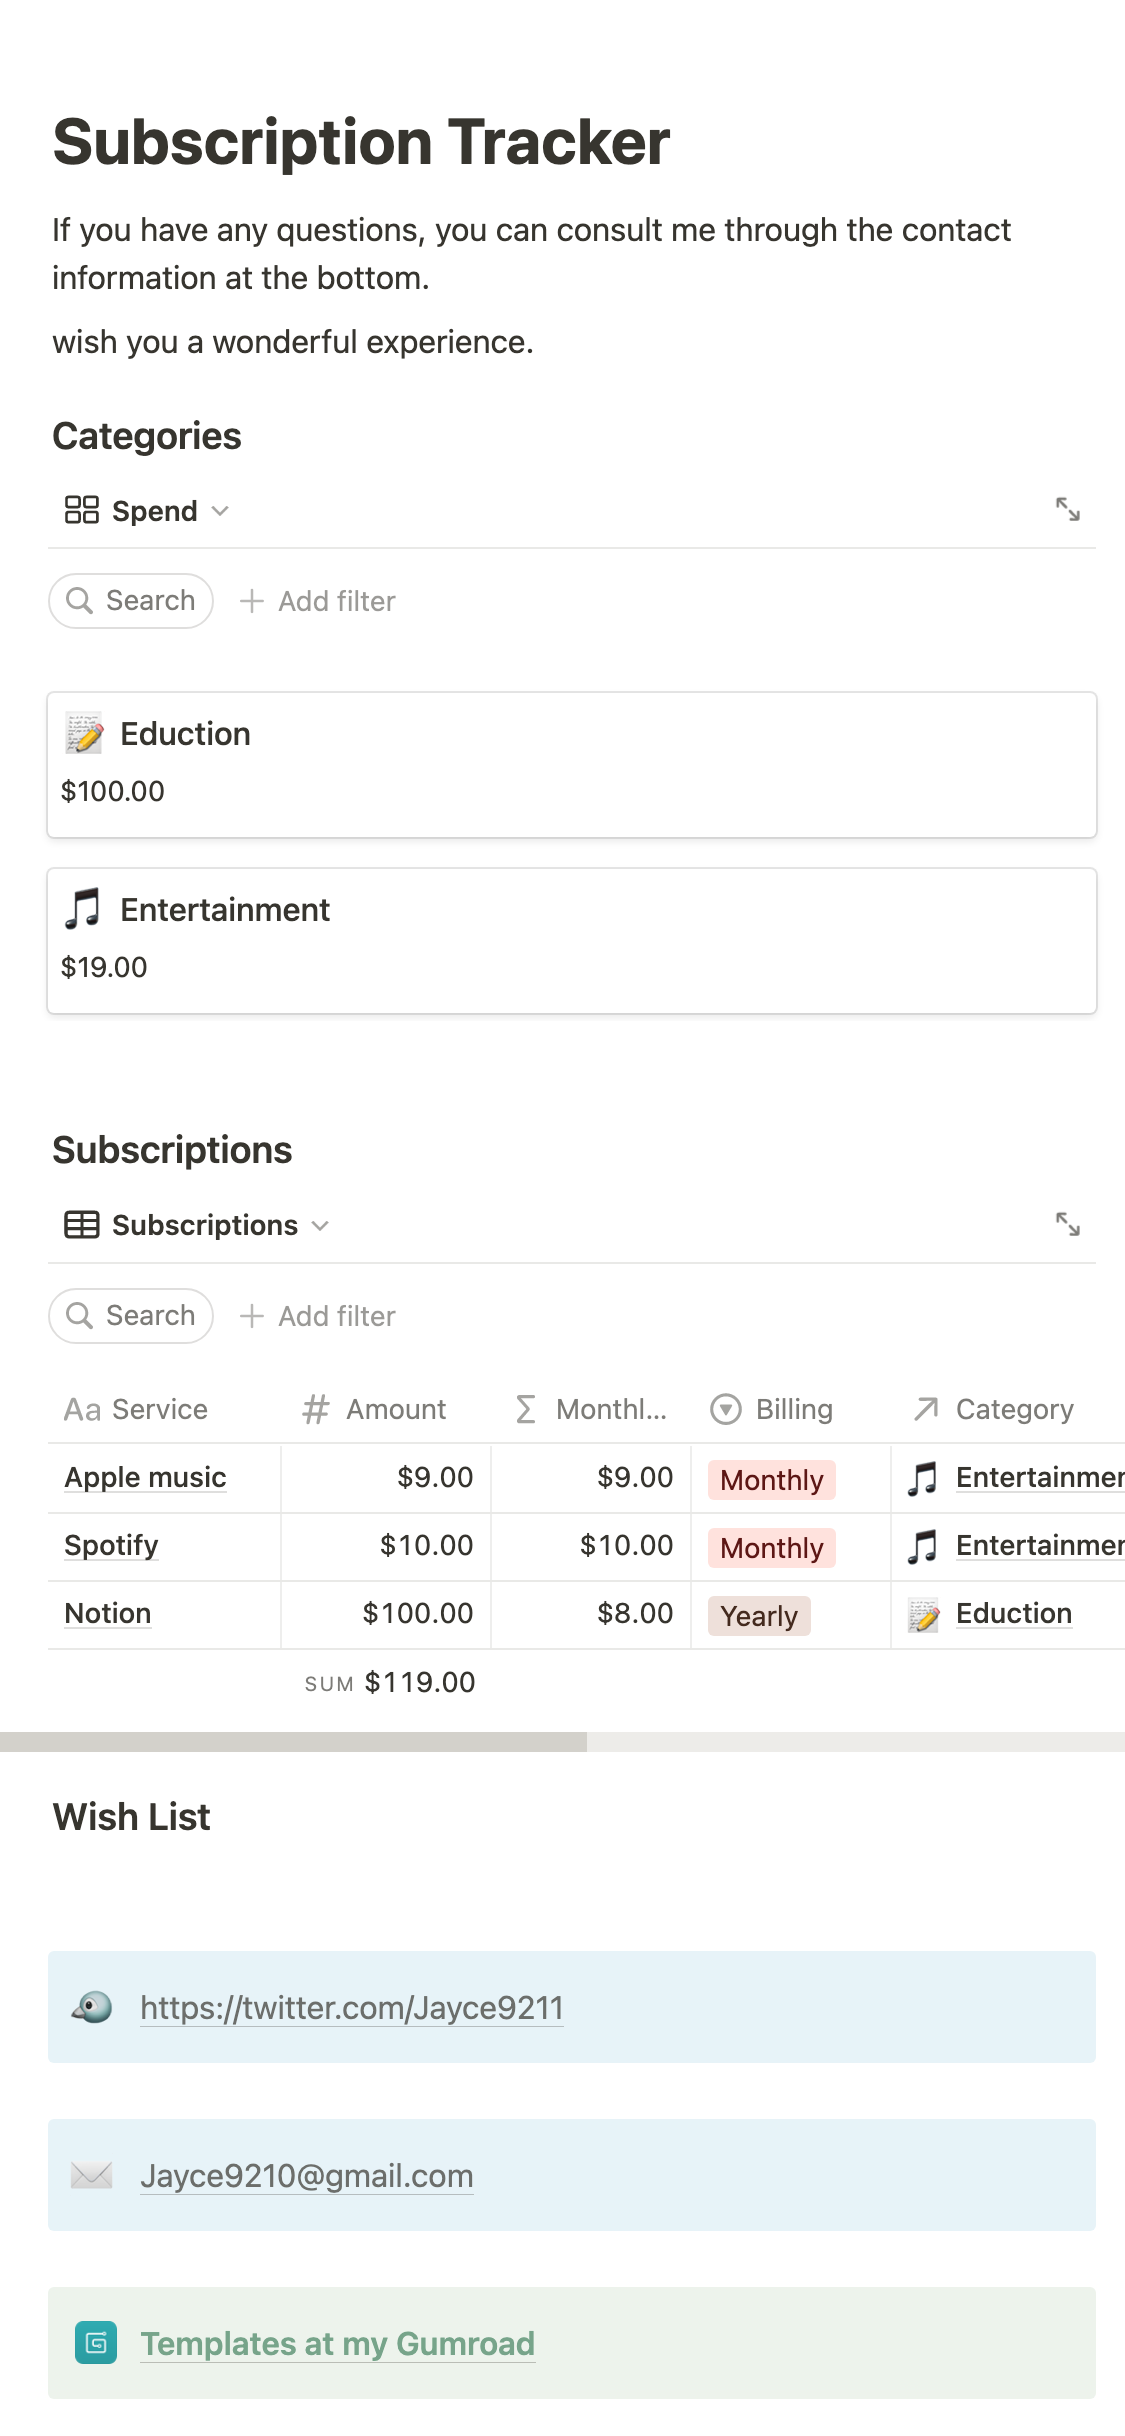This screenshot has width=1125, height=2436.
Task: Expand the Subscriptions database to full page
Action: coord(1067,1224)
